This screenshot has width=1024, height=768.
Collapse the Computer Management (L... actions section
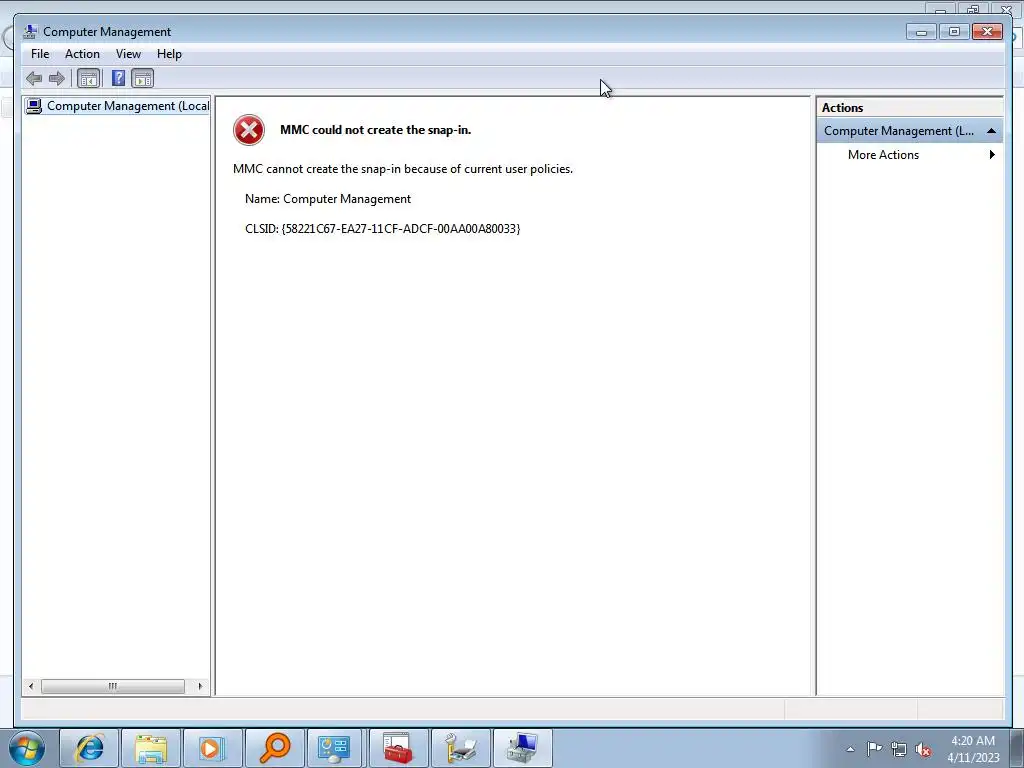[x=991, y=131]
